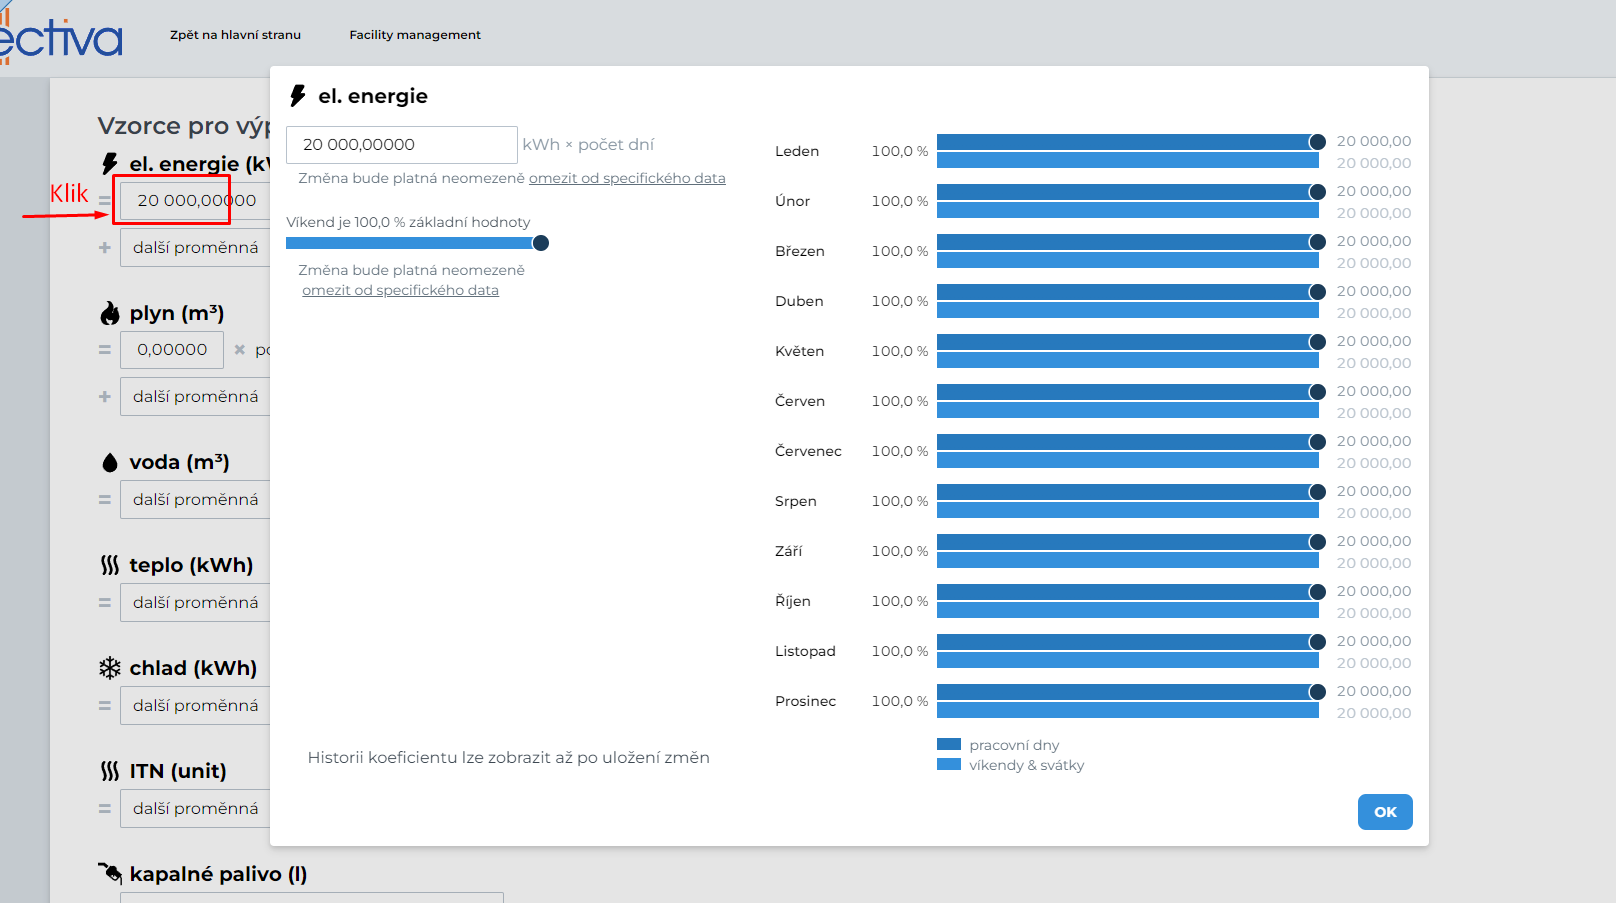Click the snowflake icon beside chlad
This screenshot has height=903, width=1616.
110,669
